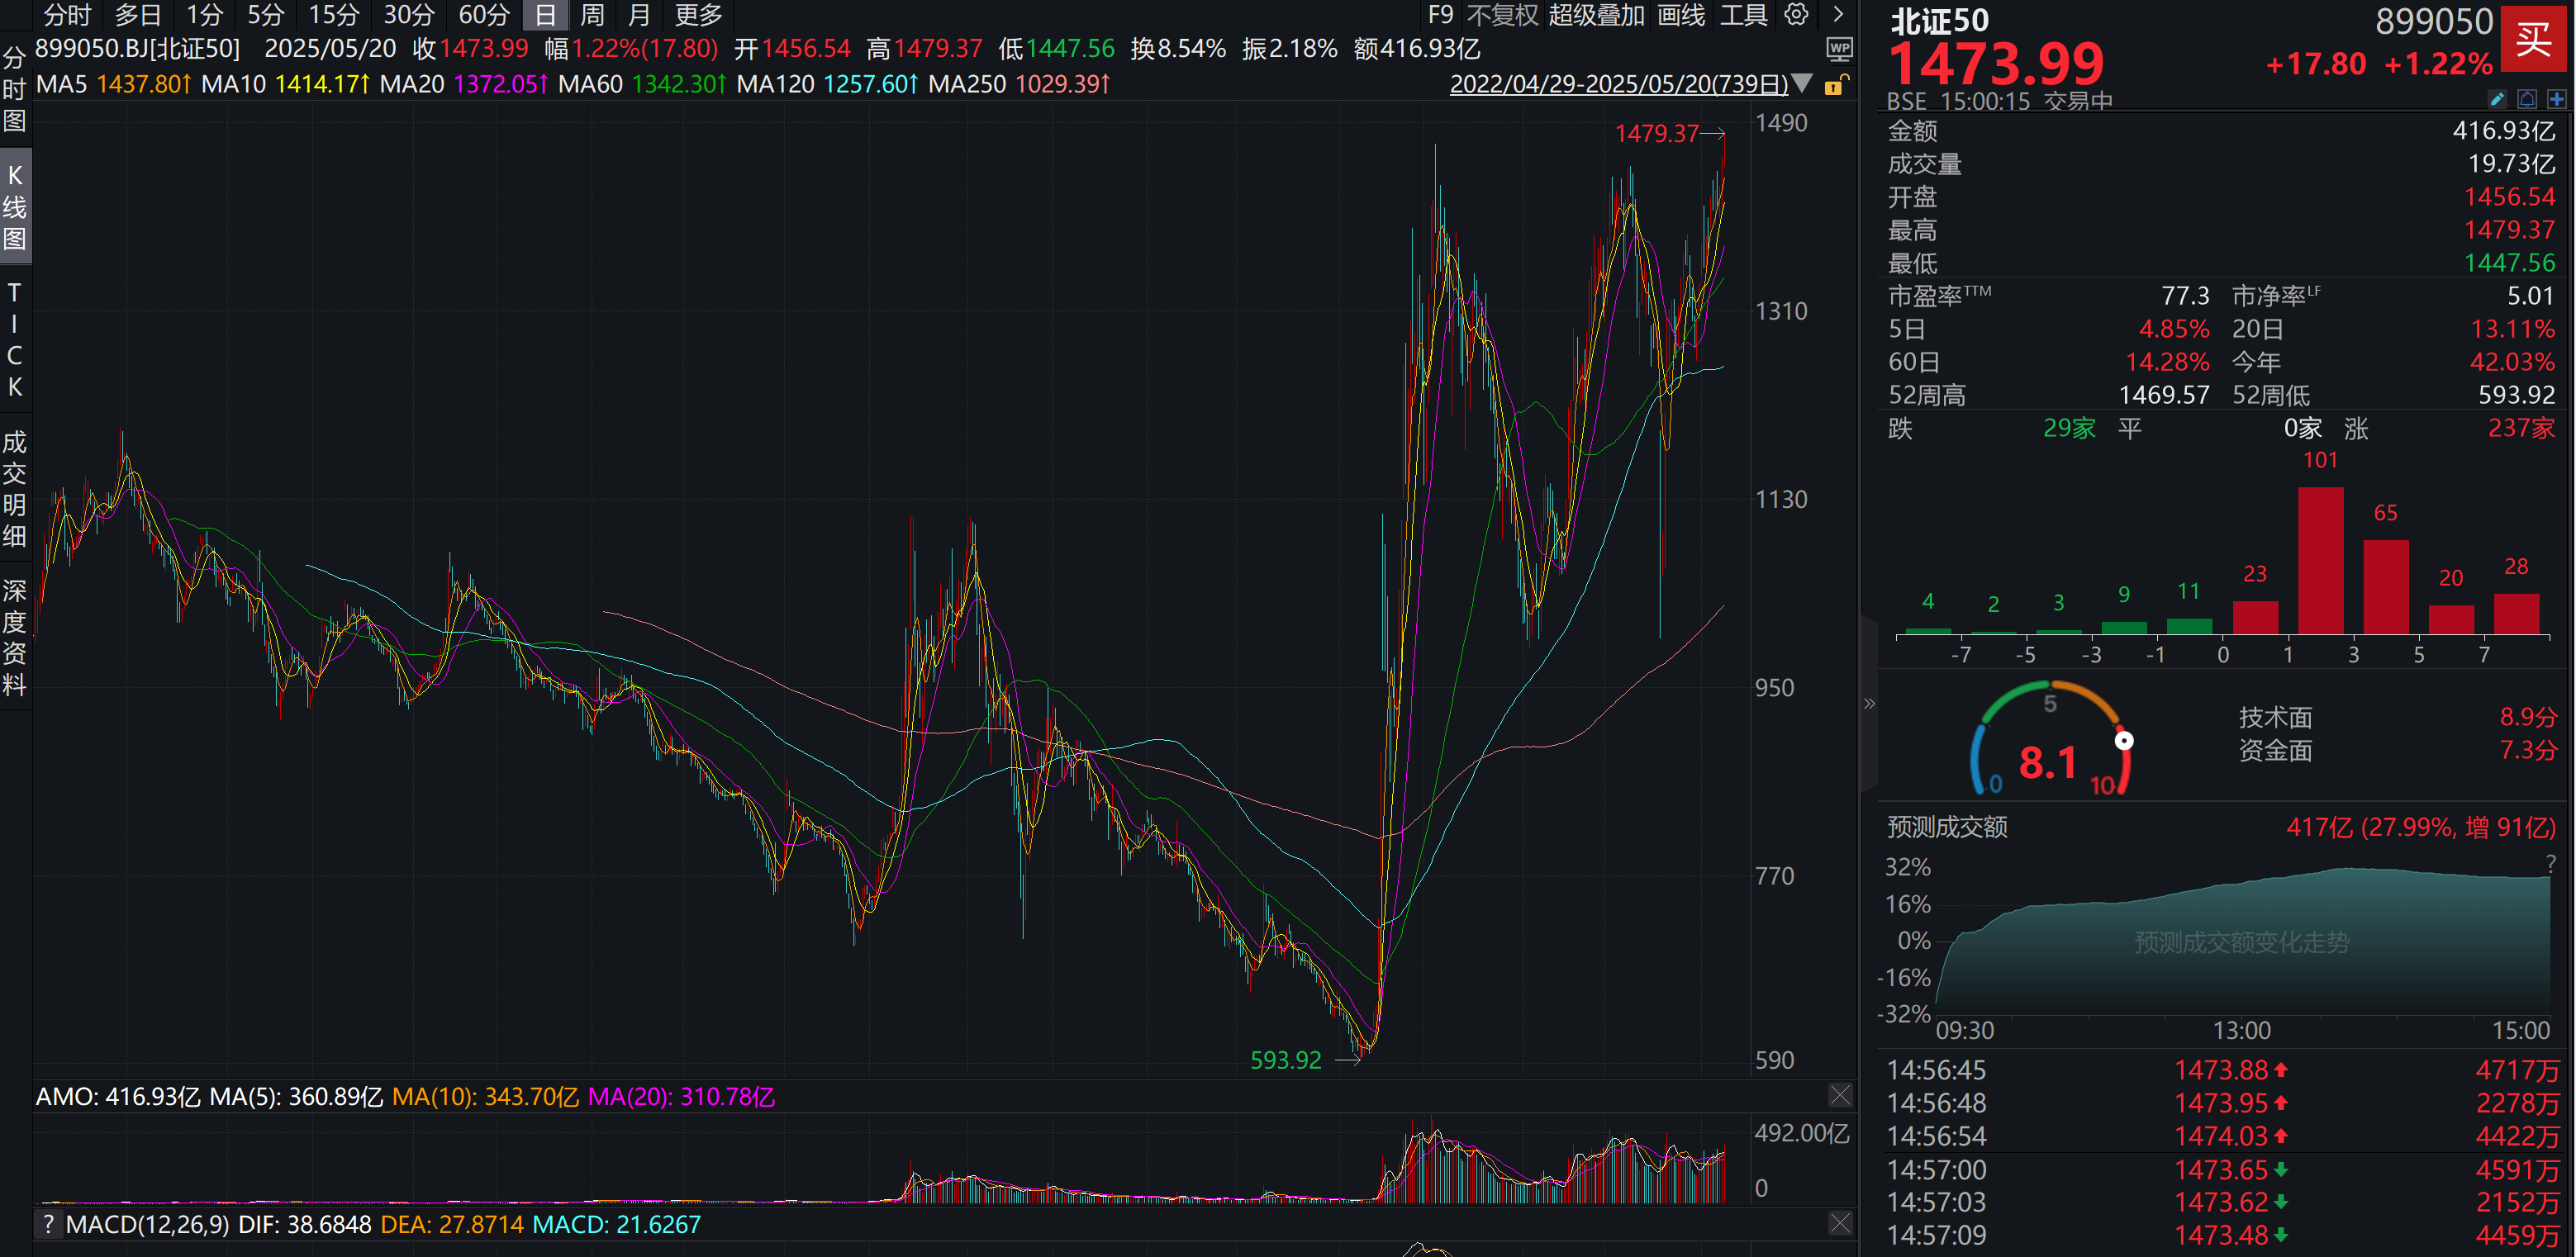Collapse the right quote panel arrow

(x=1869, y=704)
